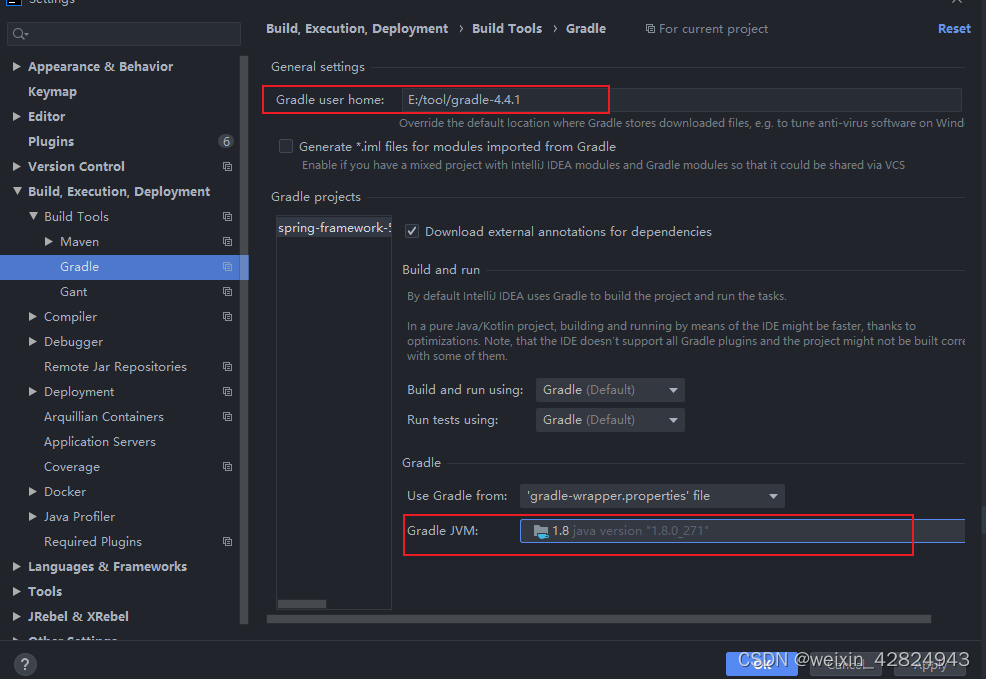The width and height of the screenshot is (986, 679).
Task: Click horizontal scrollbar under Gradle projects list
Action: 302,604
